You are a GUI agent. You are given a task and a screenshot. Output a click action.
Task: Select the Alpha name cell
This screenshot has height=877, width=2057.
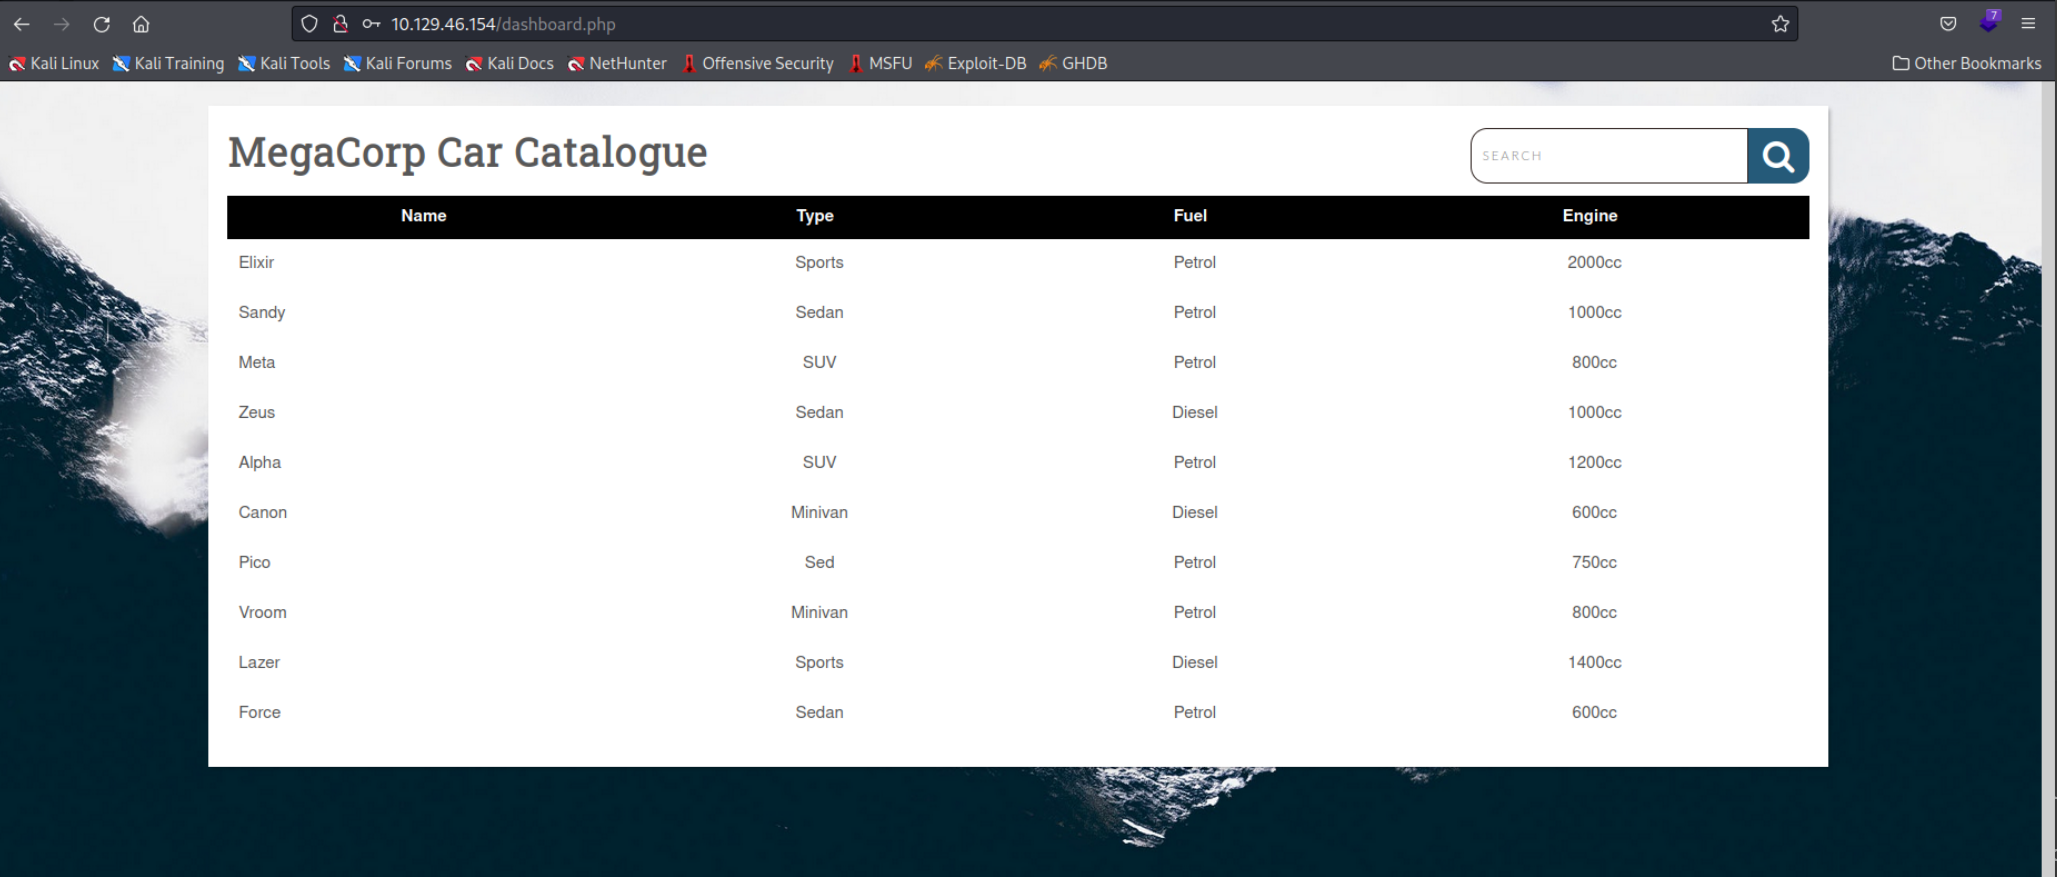click(260, 462)
